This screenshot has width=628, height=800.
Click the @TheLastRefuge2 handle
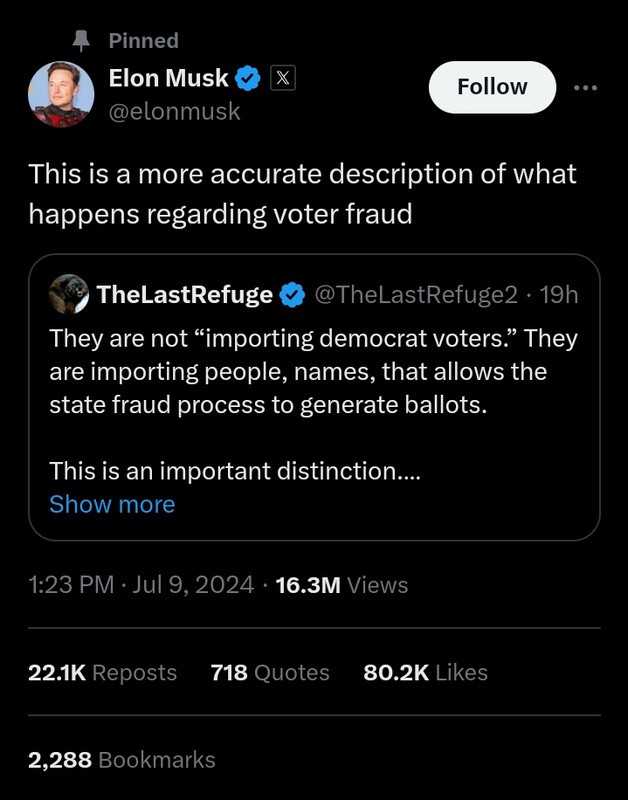(416, 294)
